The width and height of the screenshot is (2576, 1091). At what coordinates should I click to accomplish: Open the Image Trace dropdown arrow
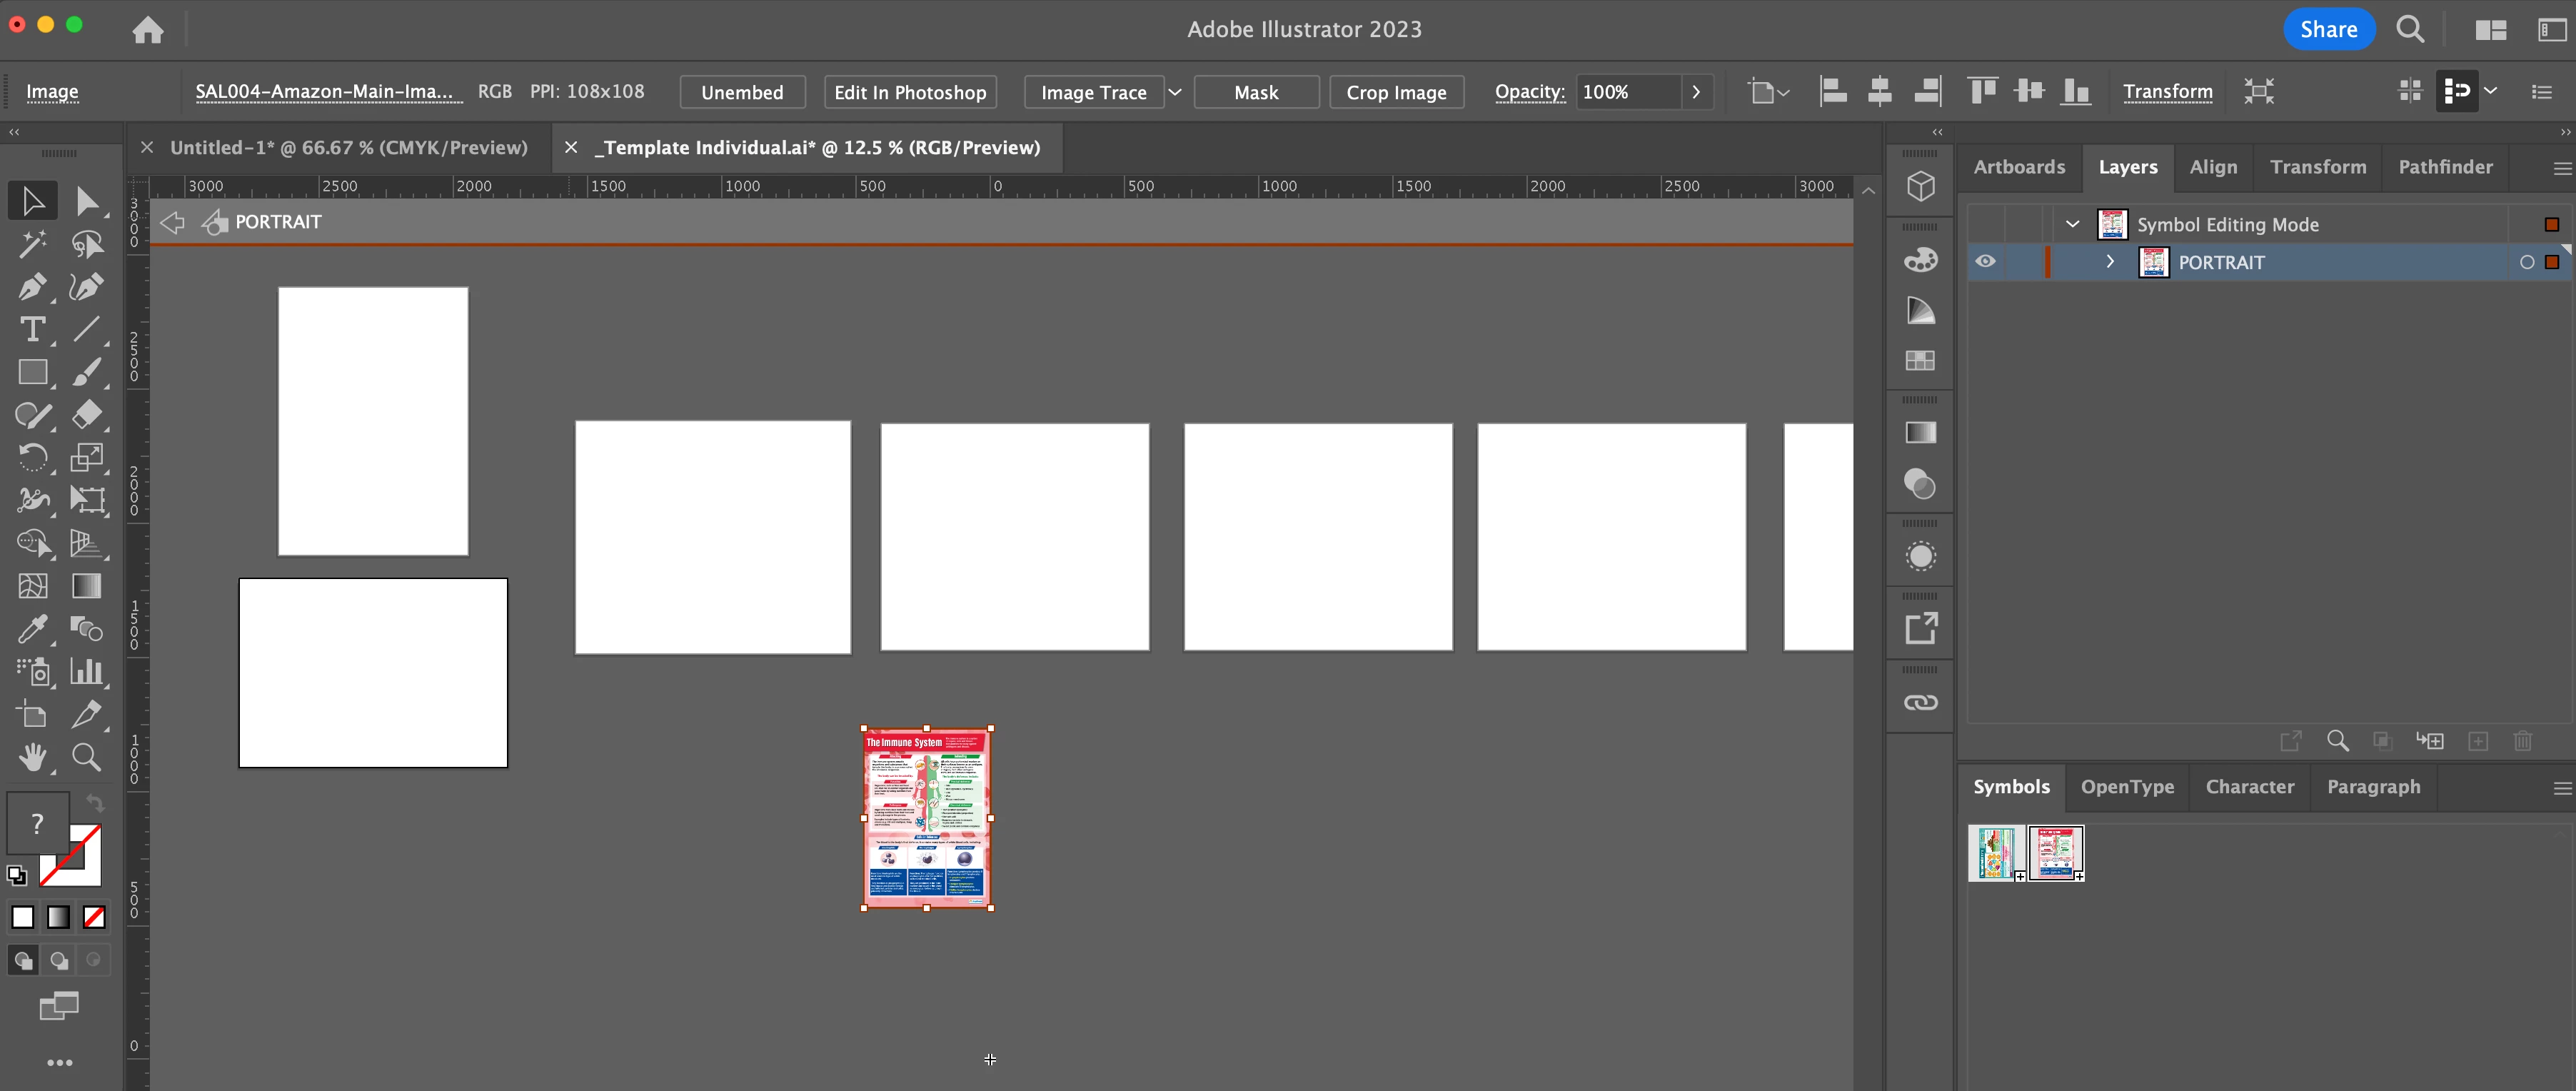(x=1175, y=92)
